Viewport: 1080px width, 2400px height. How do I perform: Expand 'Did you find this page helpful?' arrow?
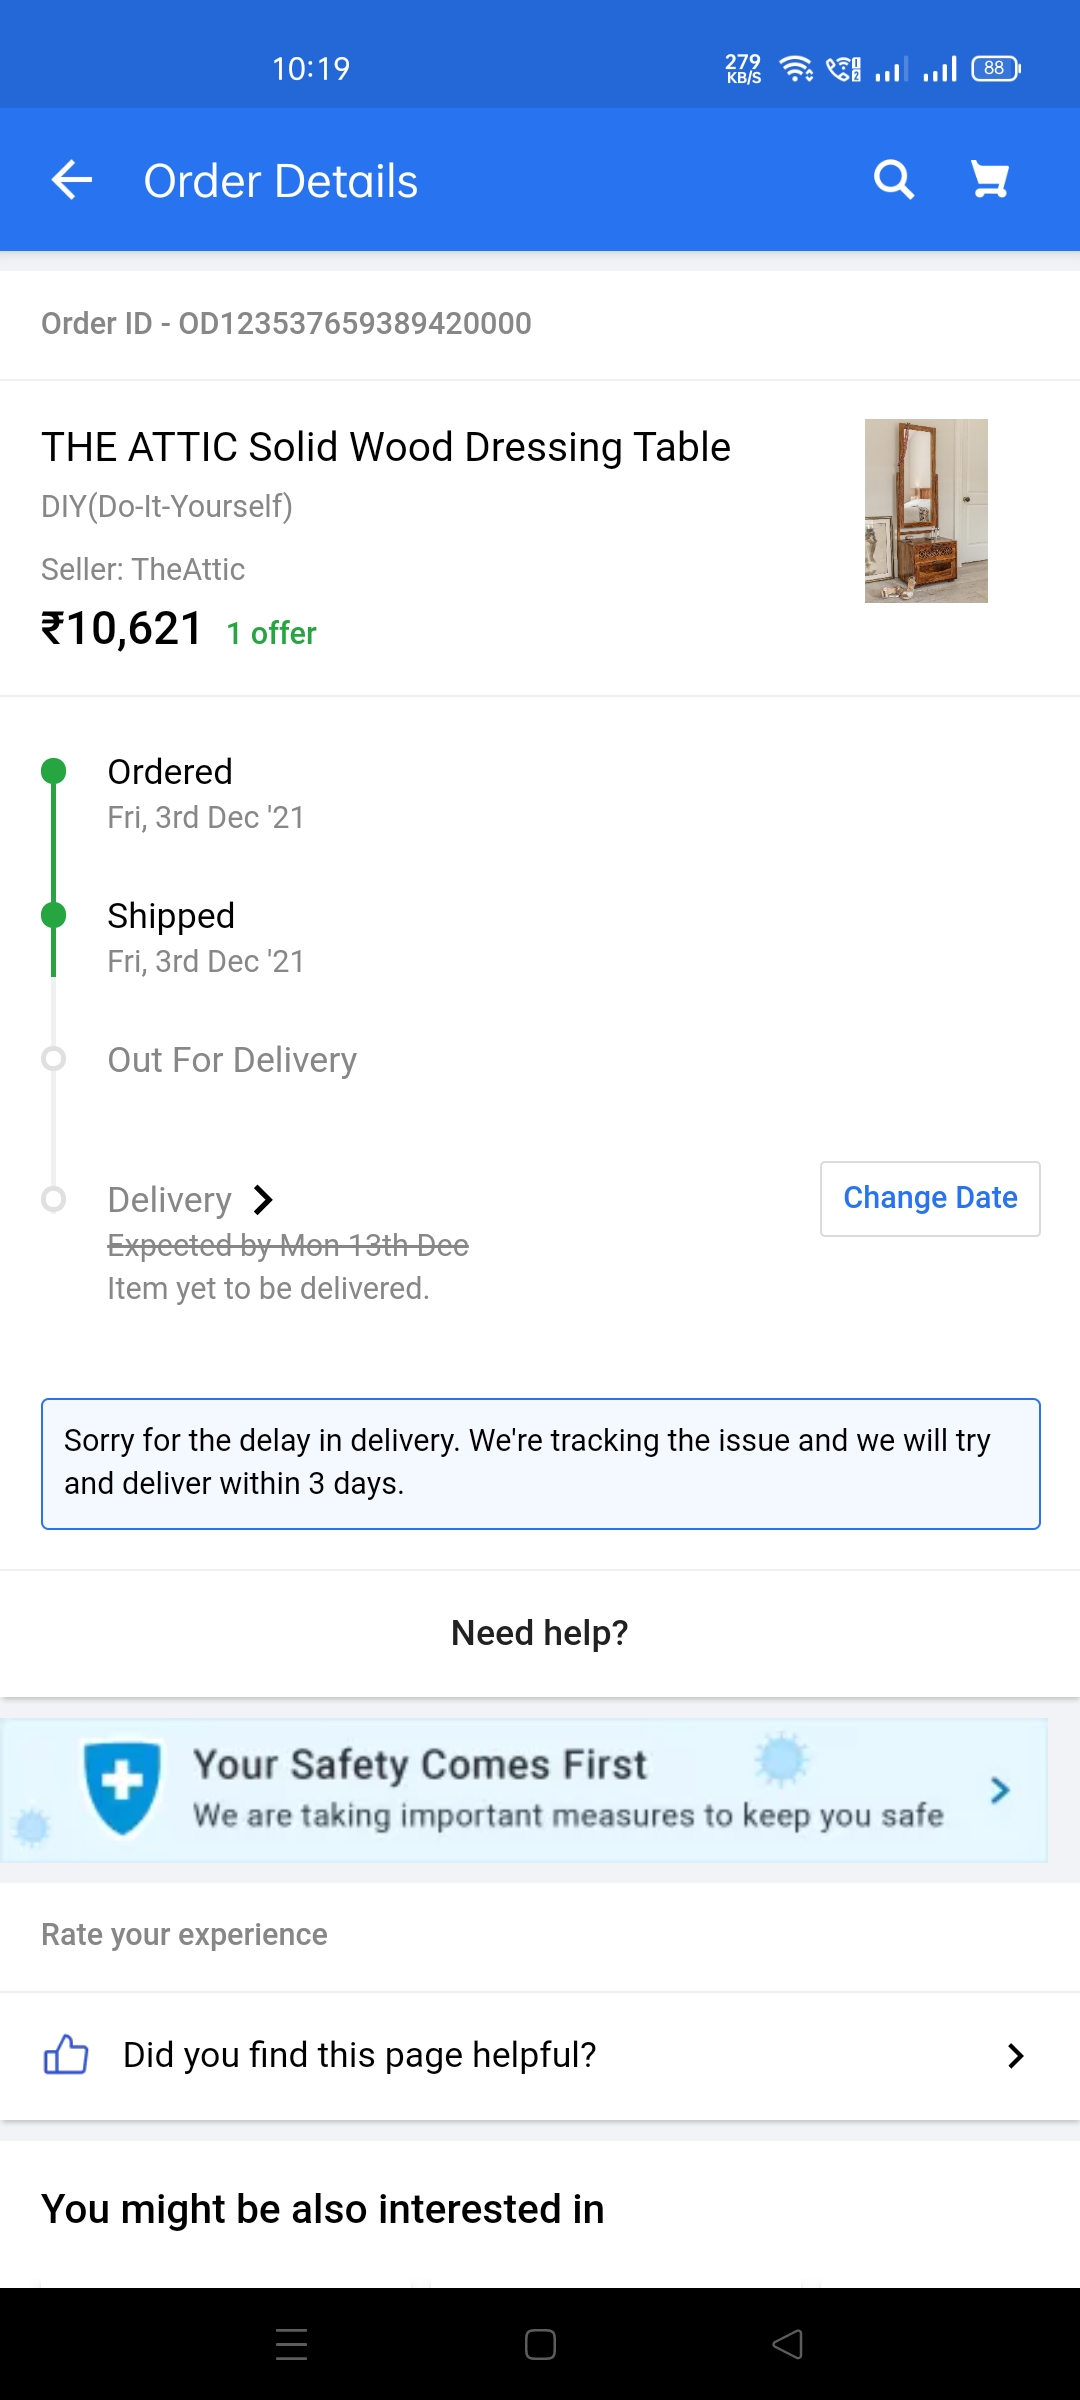click(1015, 2055)
